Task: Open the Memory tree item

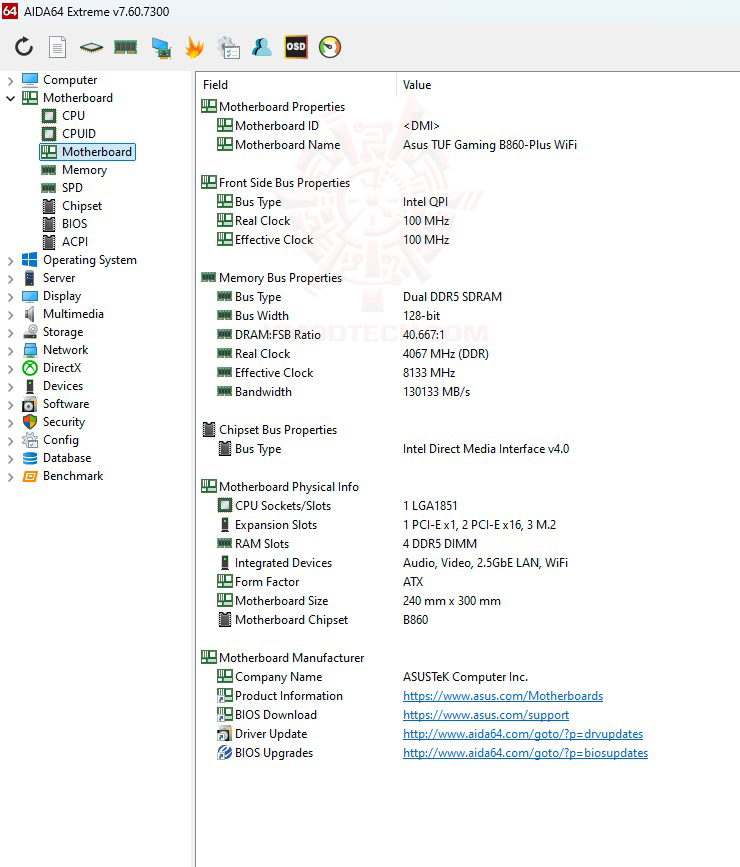Action: 84,170
